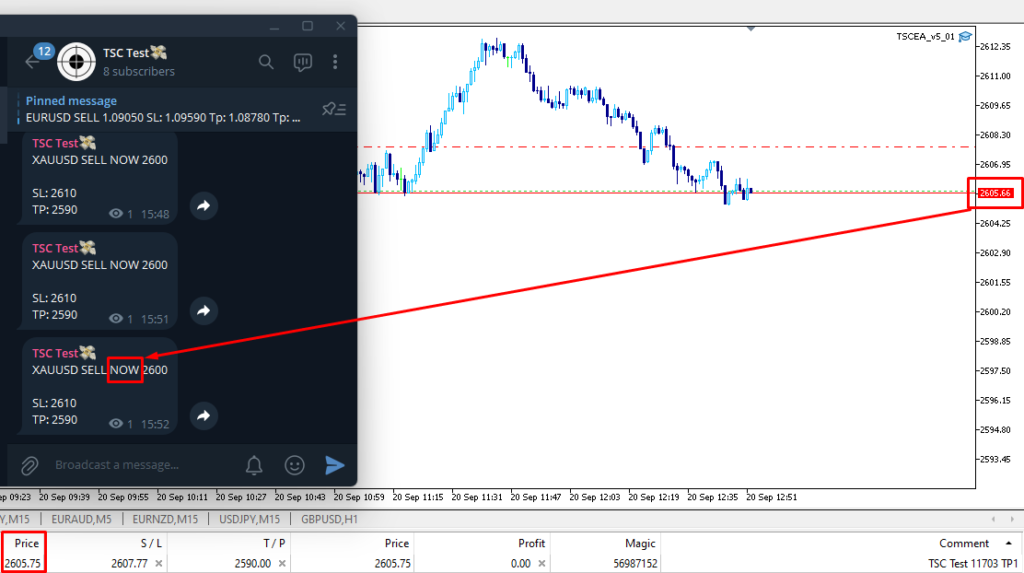Attach a file with the paperclip icon
The height and width of the screenshot is (573, 1024).
[29, 465]
